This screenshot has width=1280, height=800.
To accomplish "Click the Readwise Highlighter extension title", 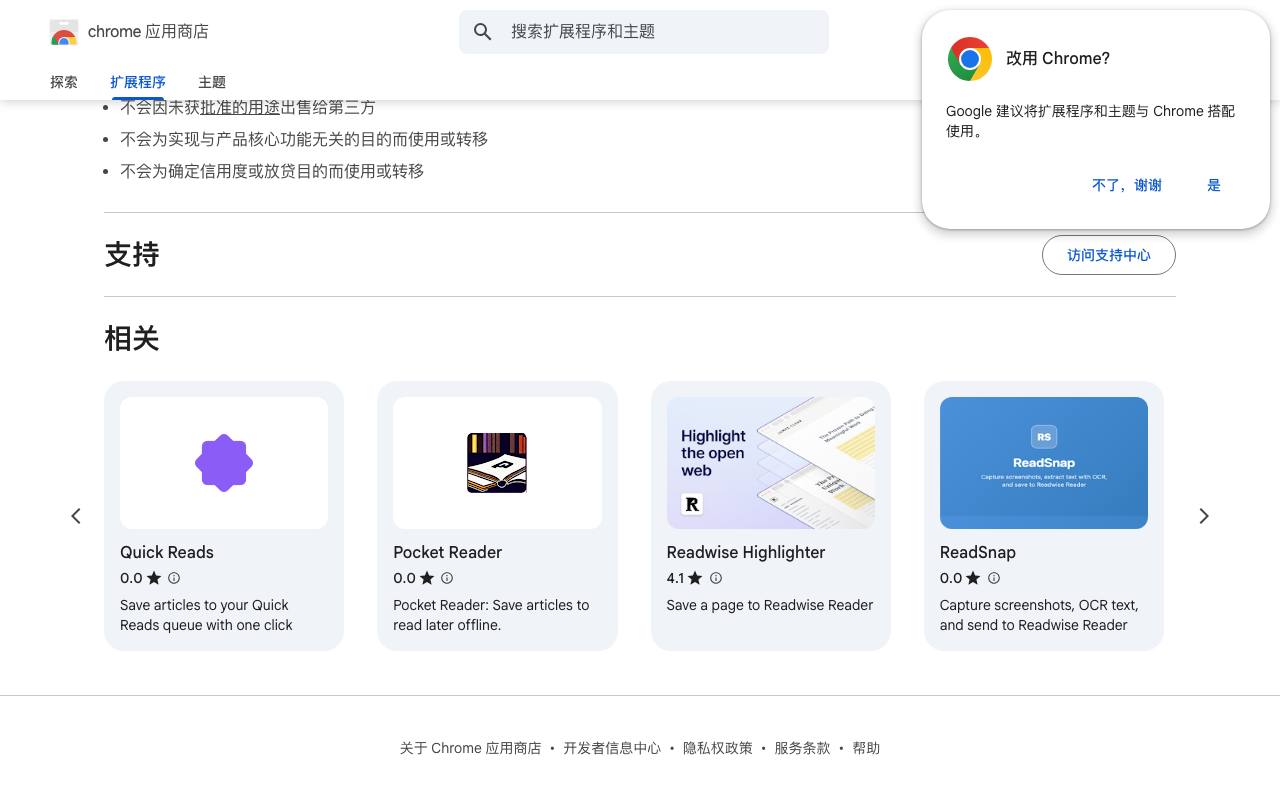I will click(746, 552).
